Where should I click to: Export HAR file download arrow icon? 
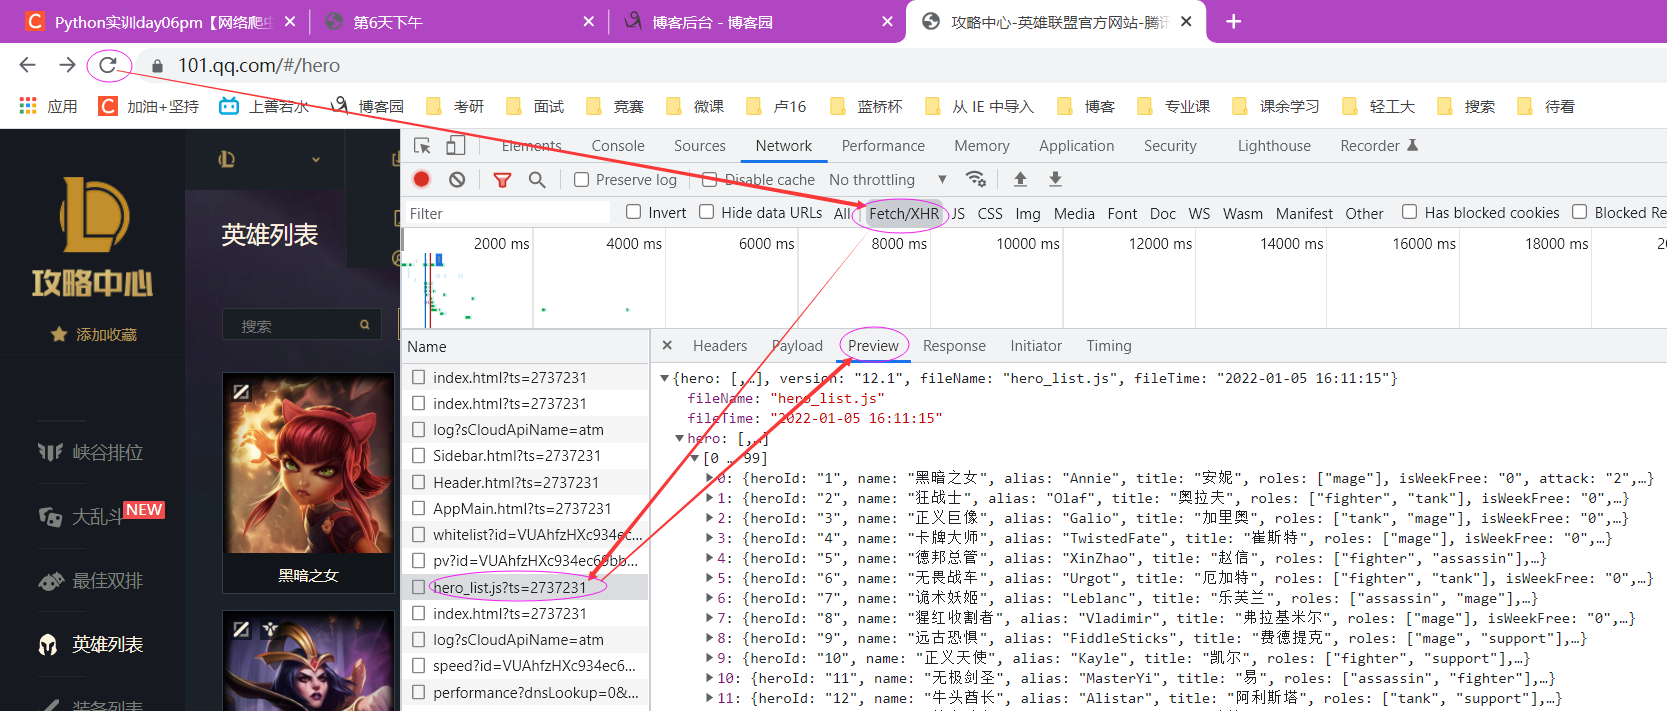click(x=1055, y=179)
